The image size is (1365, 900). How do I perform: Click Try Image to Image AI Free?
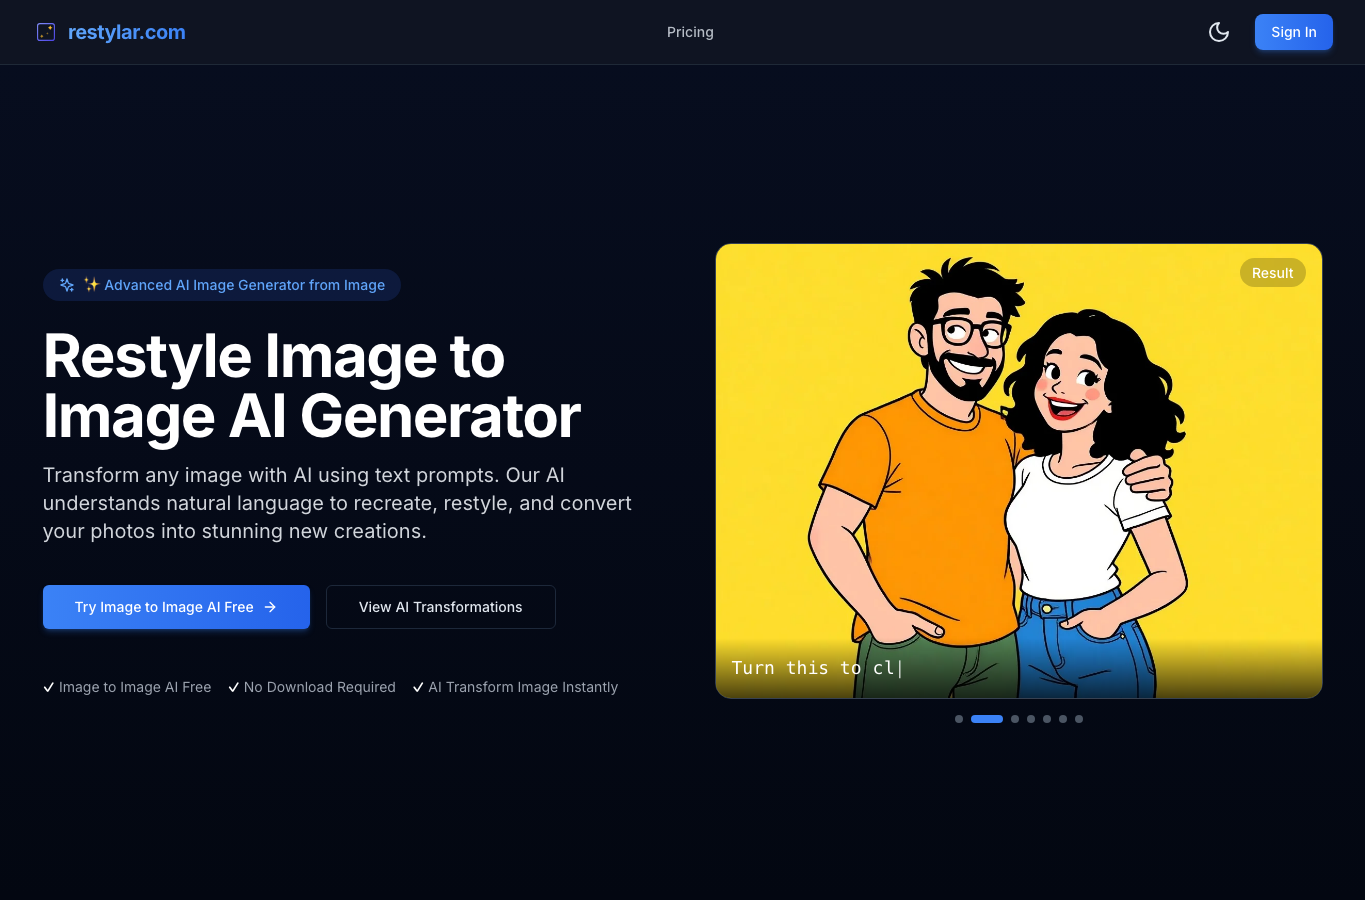(x=176, y=607)
